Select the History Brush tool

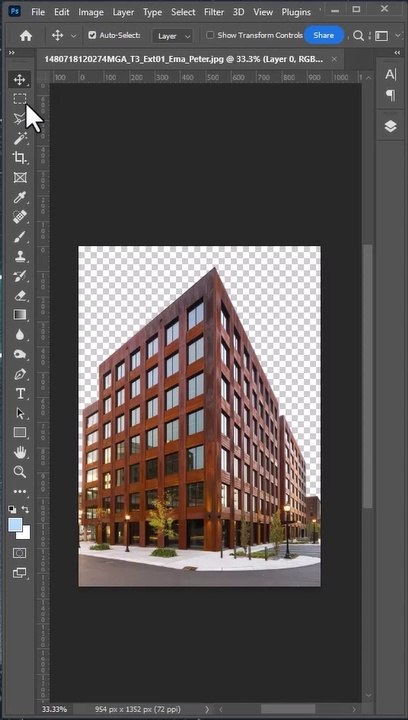19,276
